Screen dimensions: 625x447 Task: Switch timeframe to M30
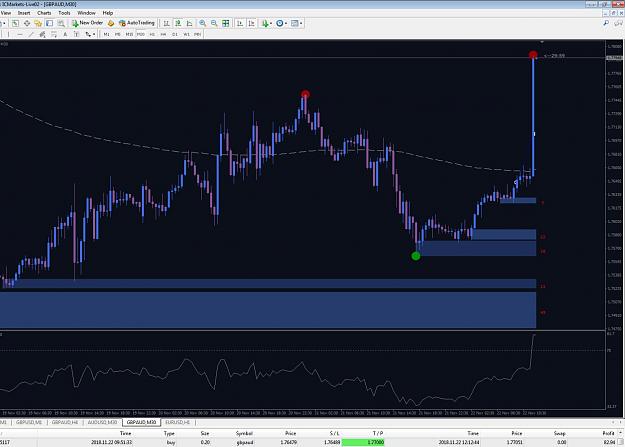tap(141, 35)
